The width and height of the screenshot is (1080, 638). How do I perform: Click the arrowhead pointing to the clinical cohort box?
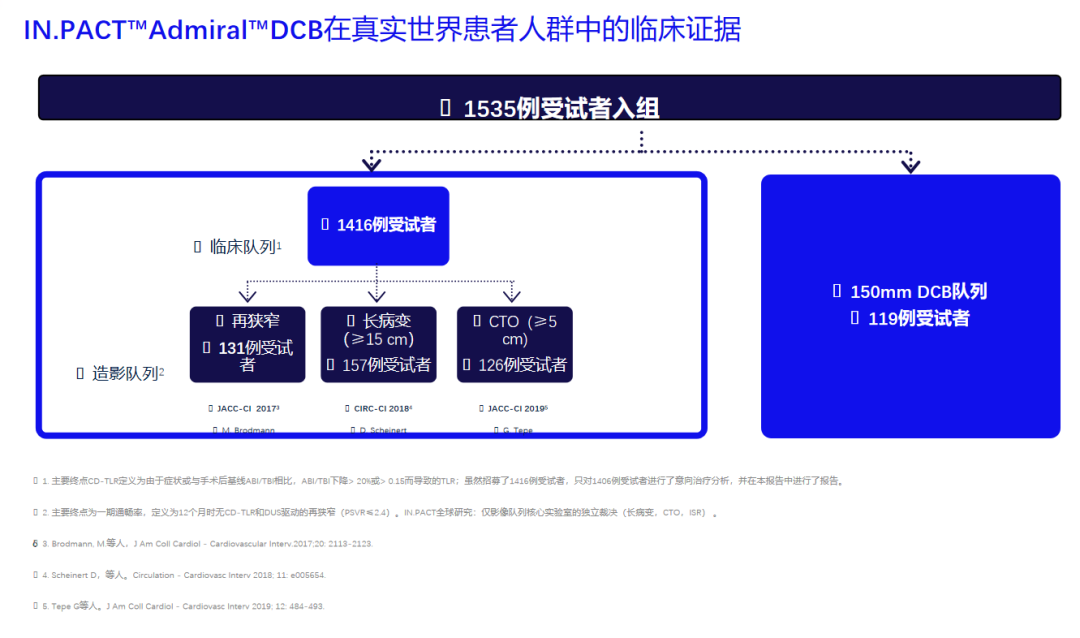click(371, 163)
